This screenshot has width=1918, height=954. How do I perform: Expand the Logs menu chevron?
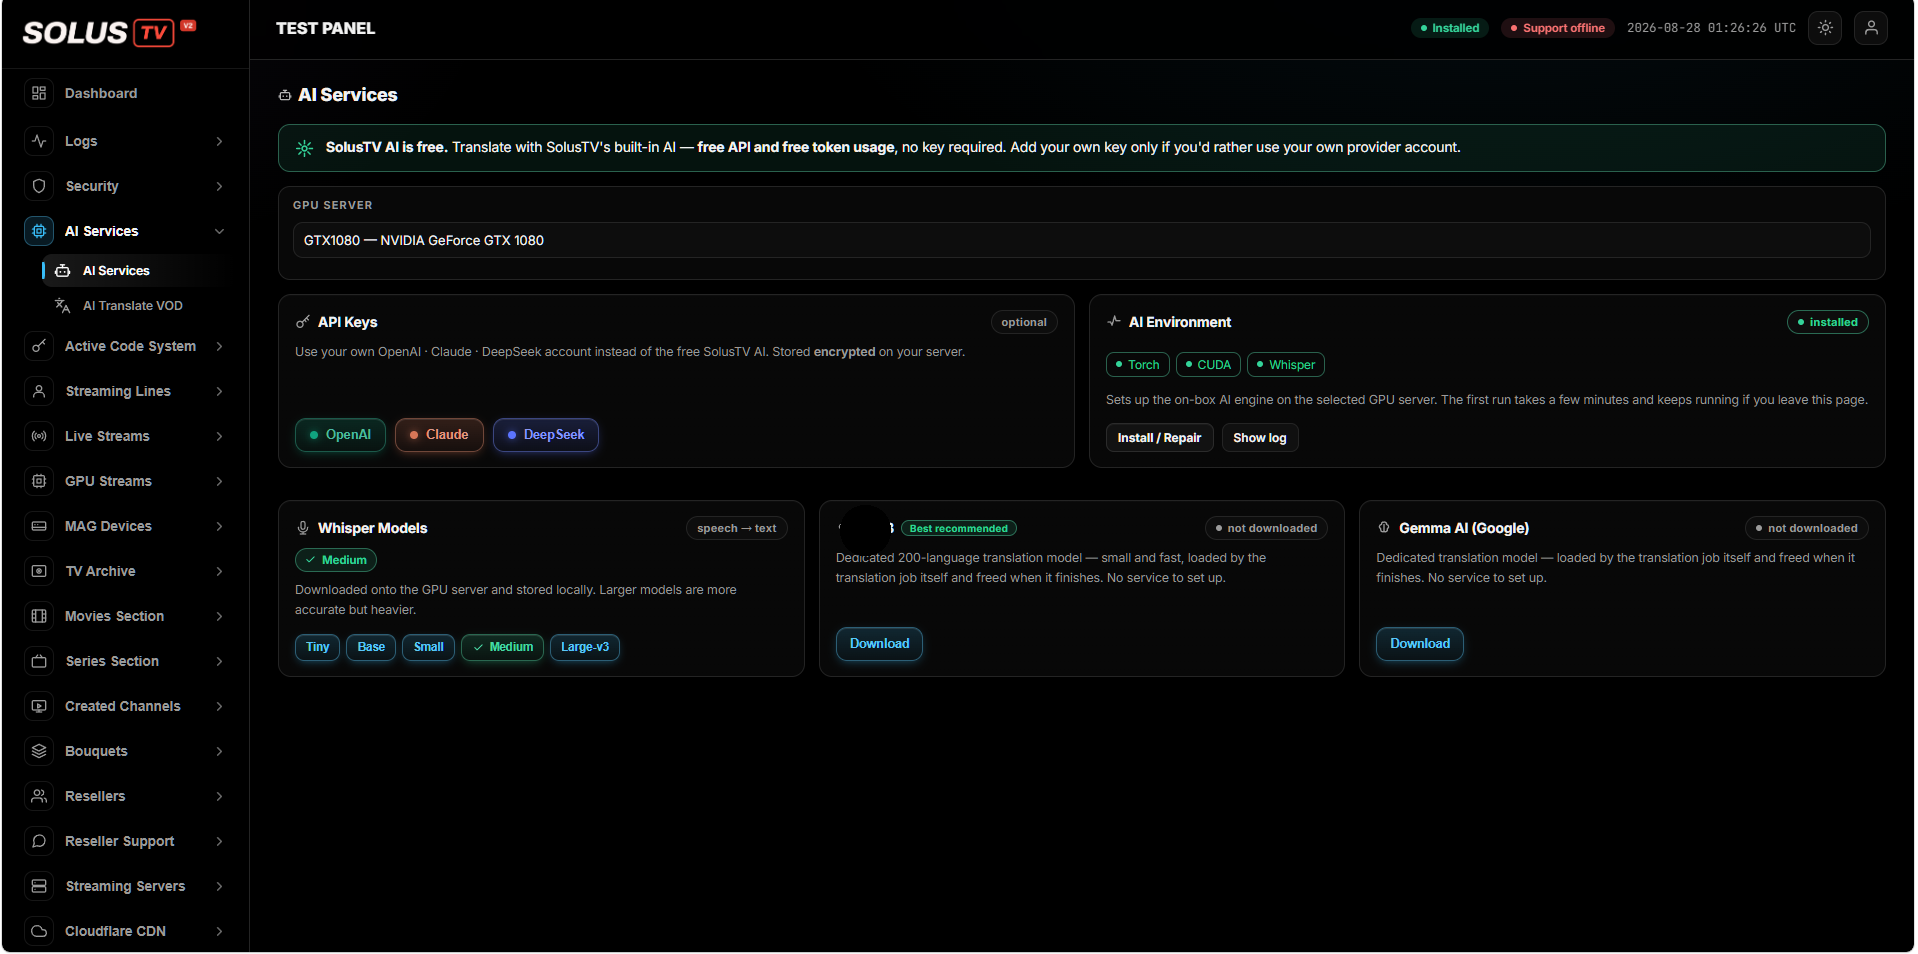219,141
